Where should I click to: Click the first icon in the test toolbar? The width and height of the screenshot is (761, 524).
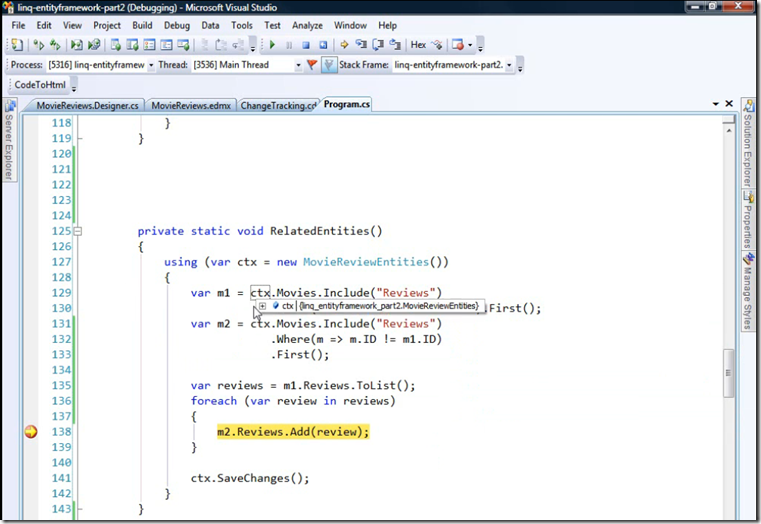(17, 45)
